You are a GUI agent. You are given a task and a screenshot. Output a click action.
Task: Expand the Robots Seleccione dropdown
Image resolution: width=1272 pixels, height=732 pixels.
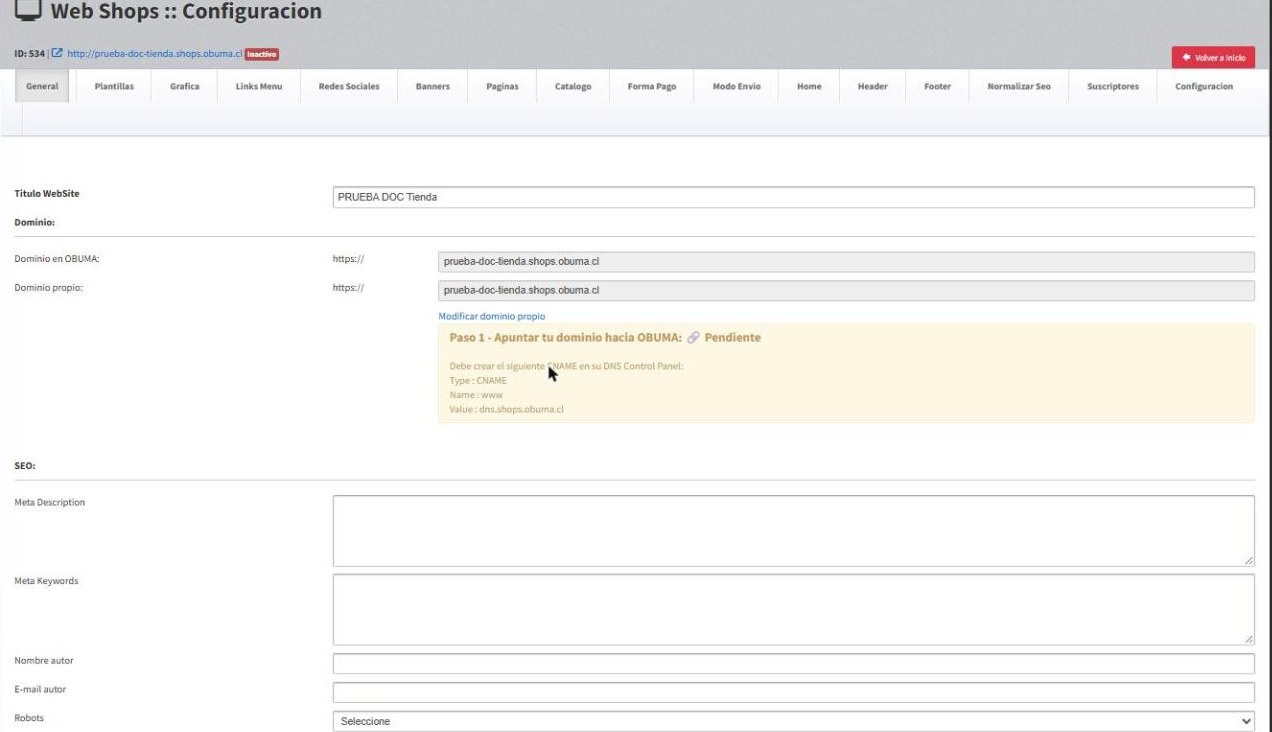(793, 721)
